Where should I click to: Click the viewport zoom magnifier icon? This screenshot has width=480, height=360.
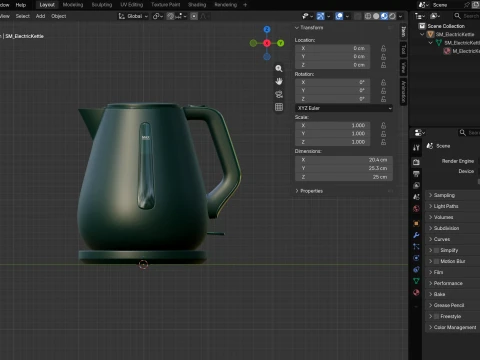(279, 69)
